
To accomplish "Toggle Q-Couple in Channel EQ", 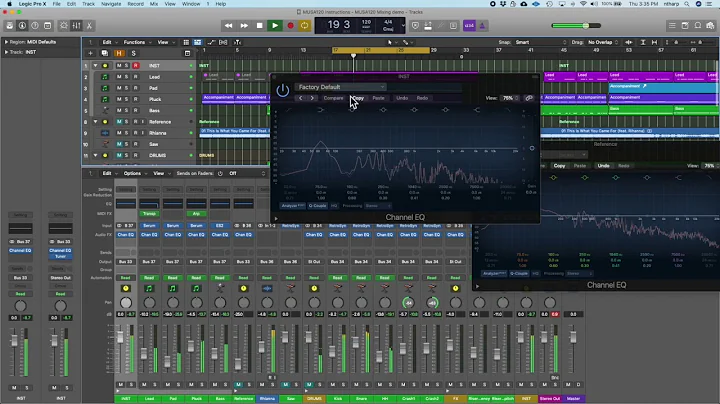I will pos(317,206).
